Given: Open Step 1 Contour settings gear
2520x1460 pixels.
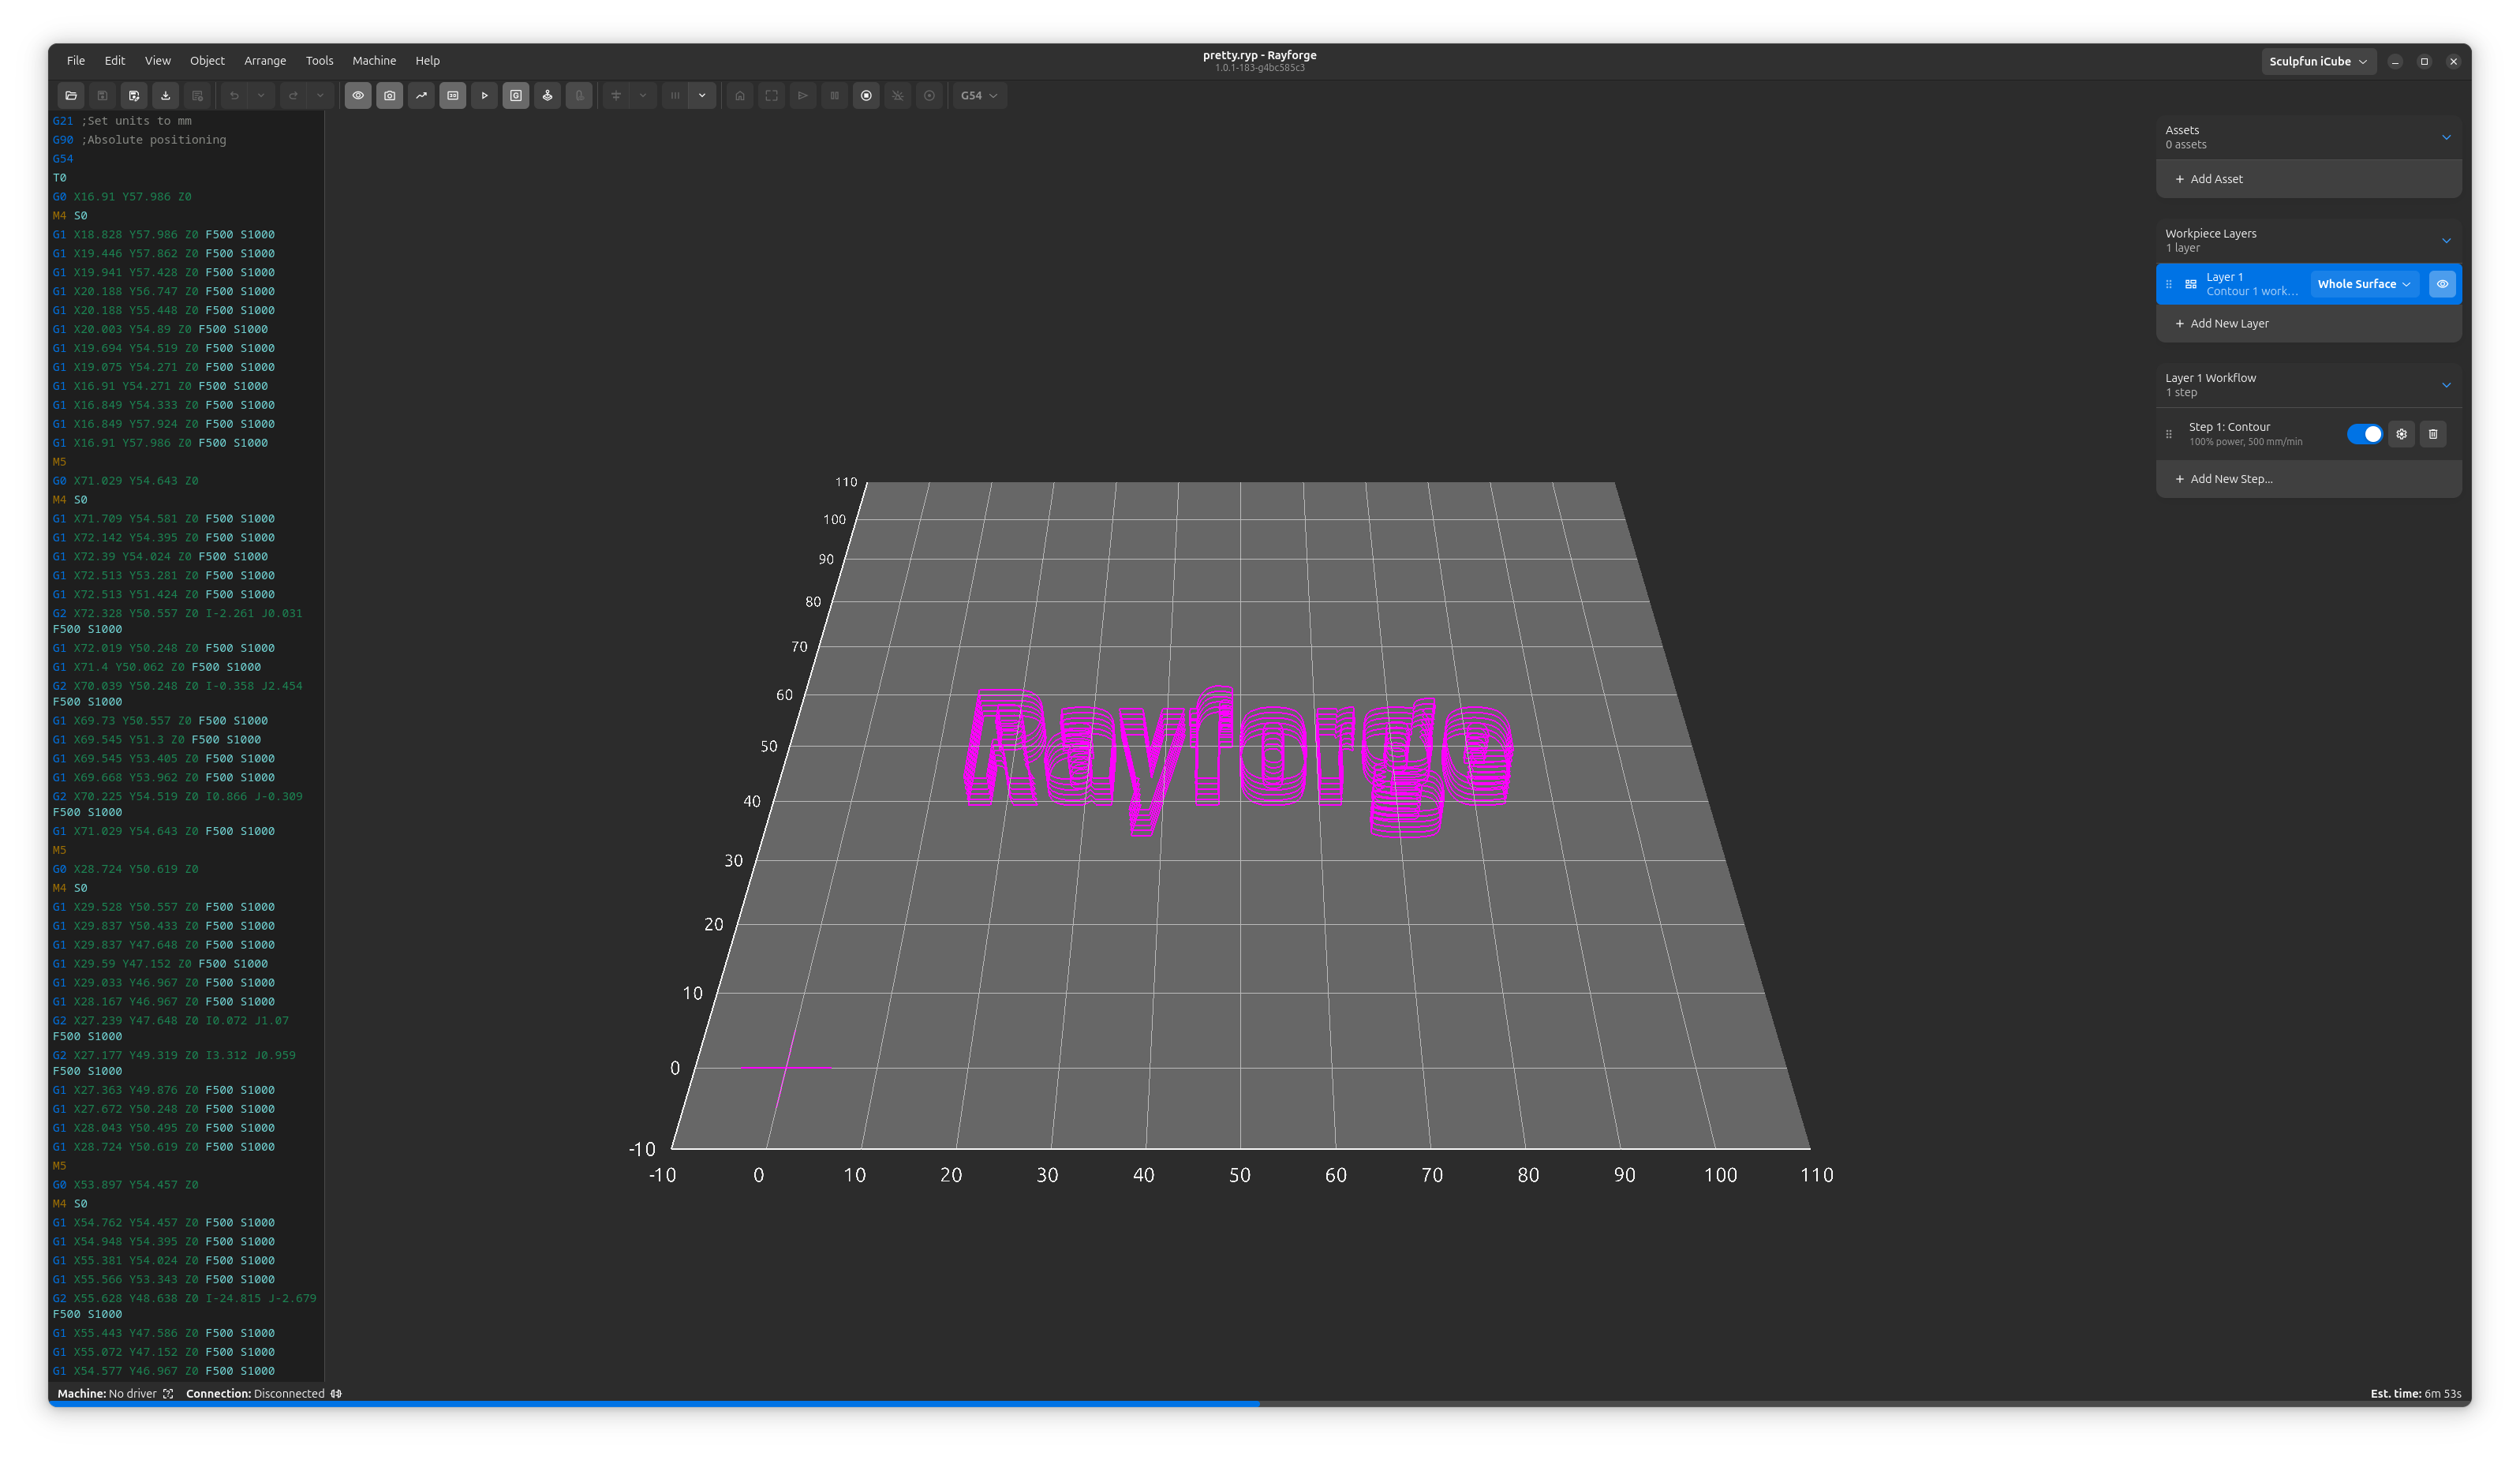Looking at the screenshot, I should click(x=2402, y=434).
